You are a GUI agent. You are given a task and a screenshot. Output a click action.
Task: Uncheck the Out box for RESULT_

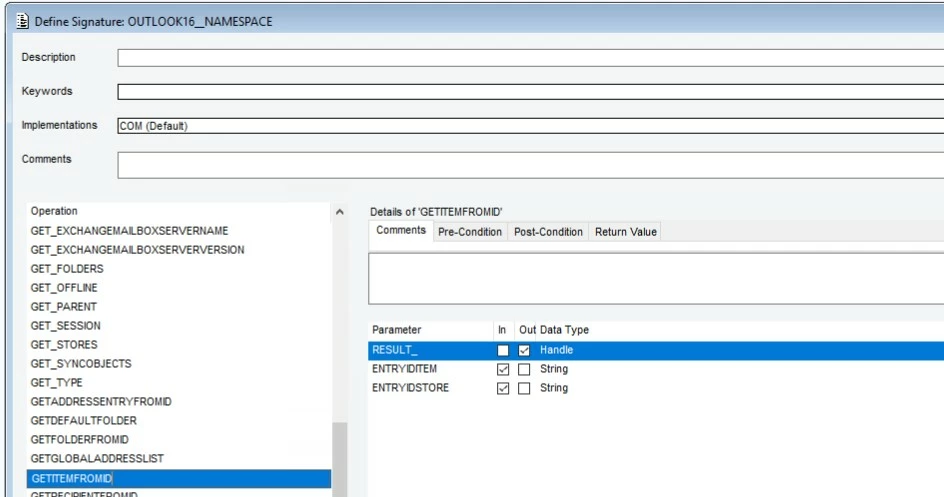pyautogui.click(x=524, y=350)
